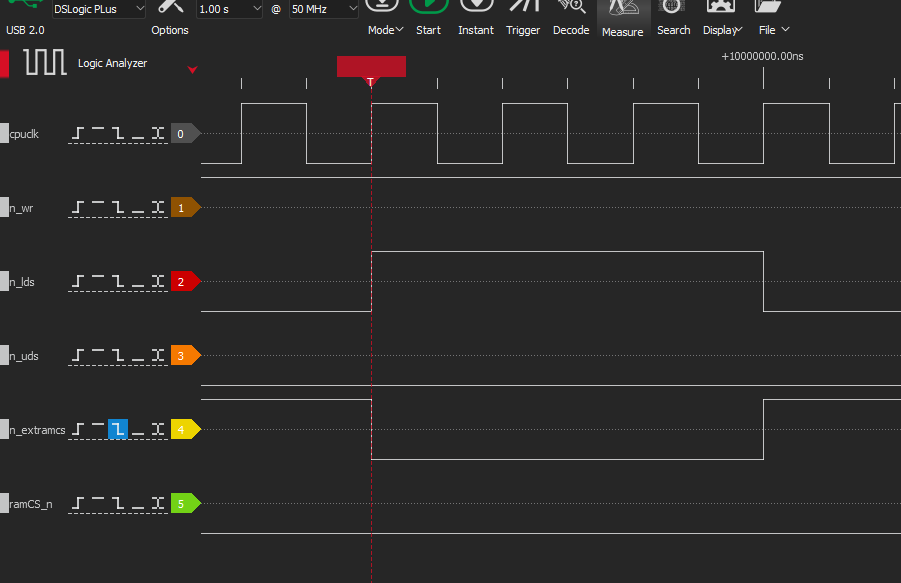Image resolution: width=901 pixels, height=583 pixels.
Task: Set rising edge trigger on cpuclk
Action: click(78, 133)
